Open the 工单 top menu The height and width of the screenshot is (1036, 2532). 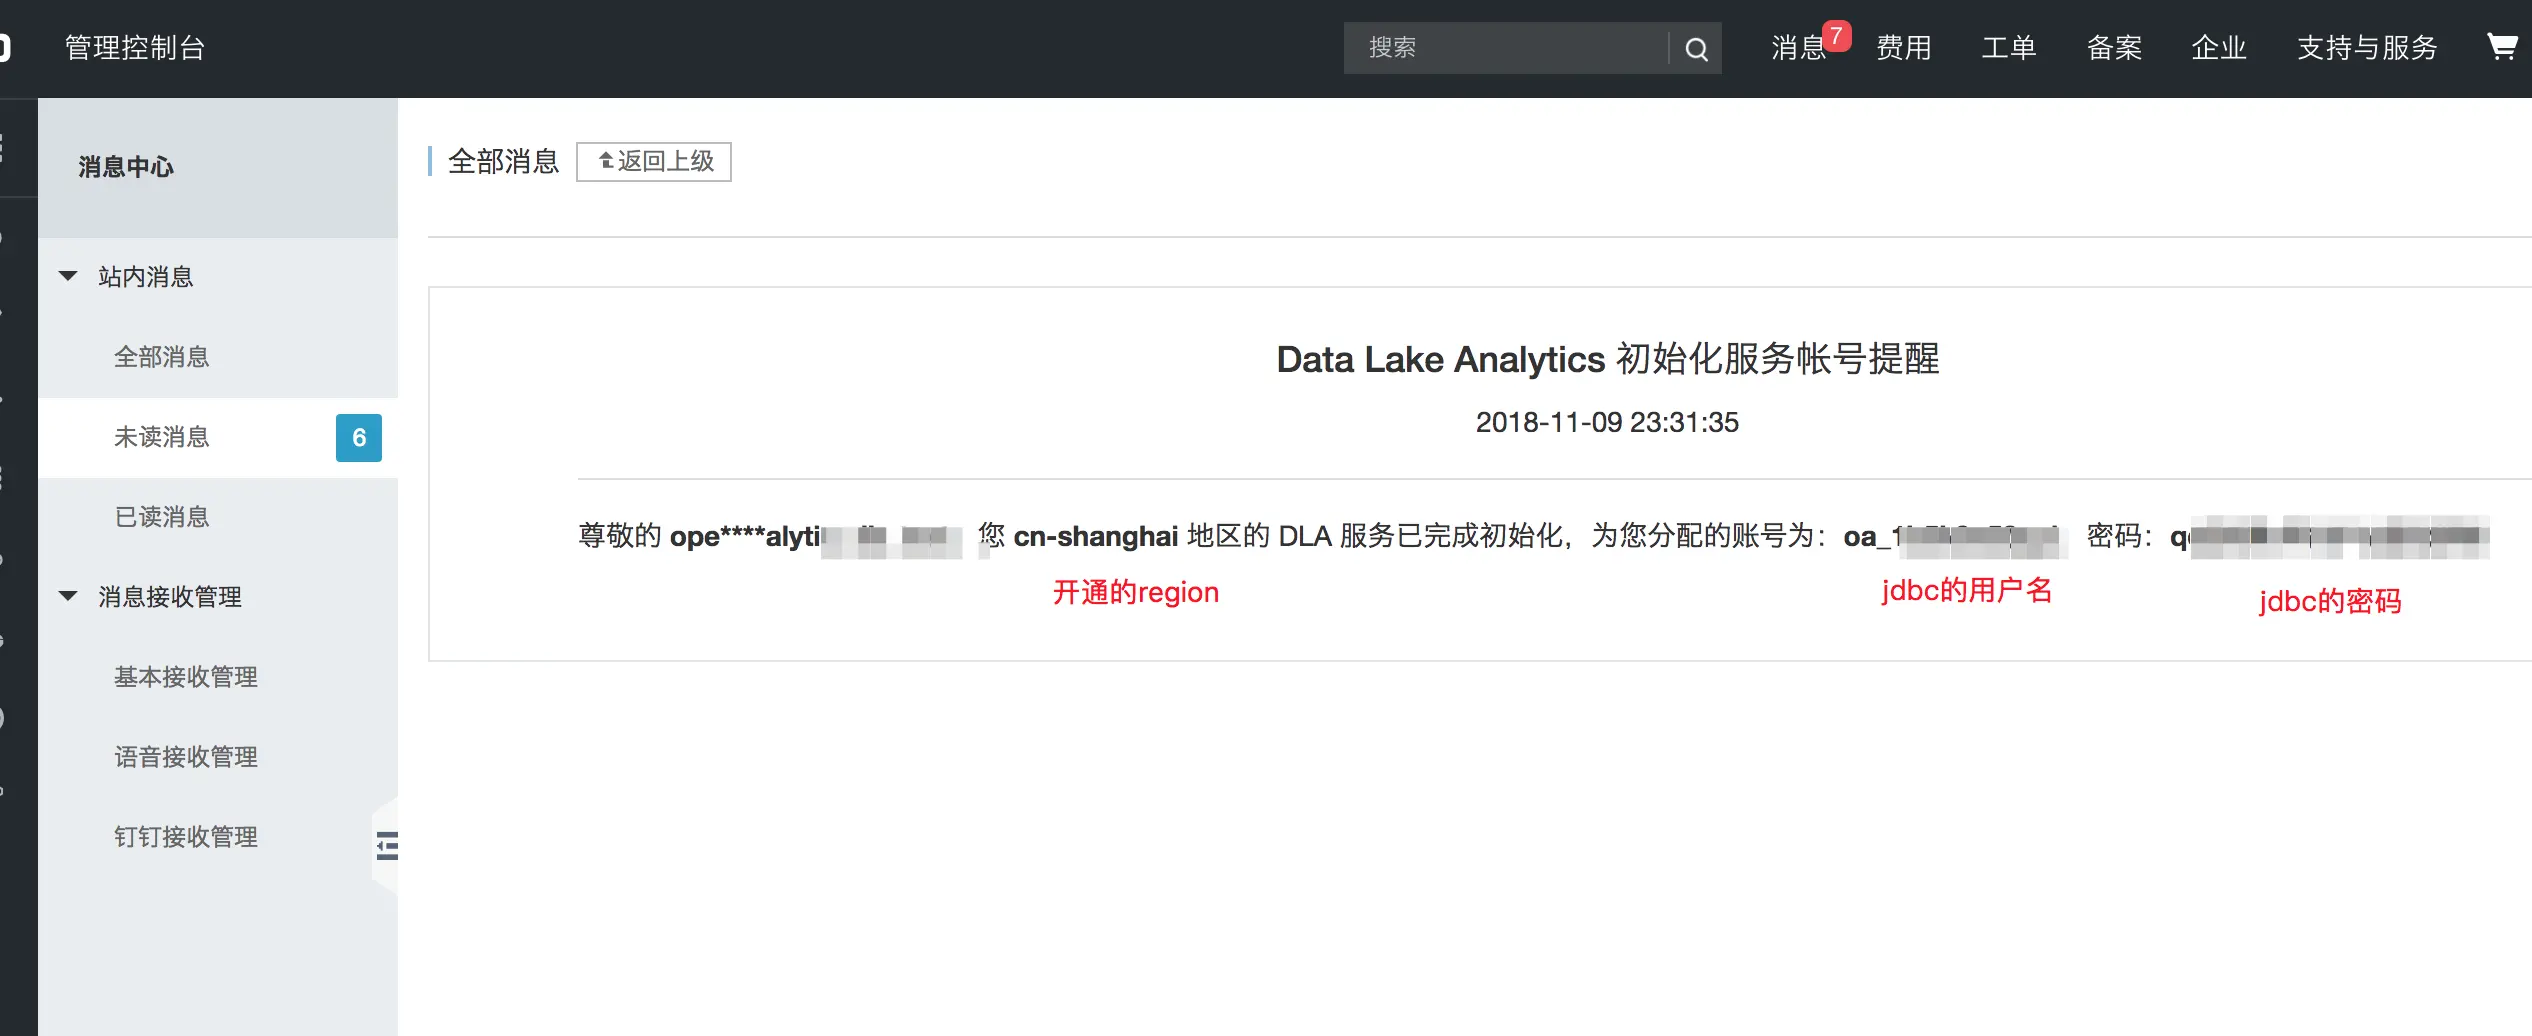(2009, 48)
